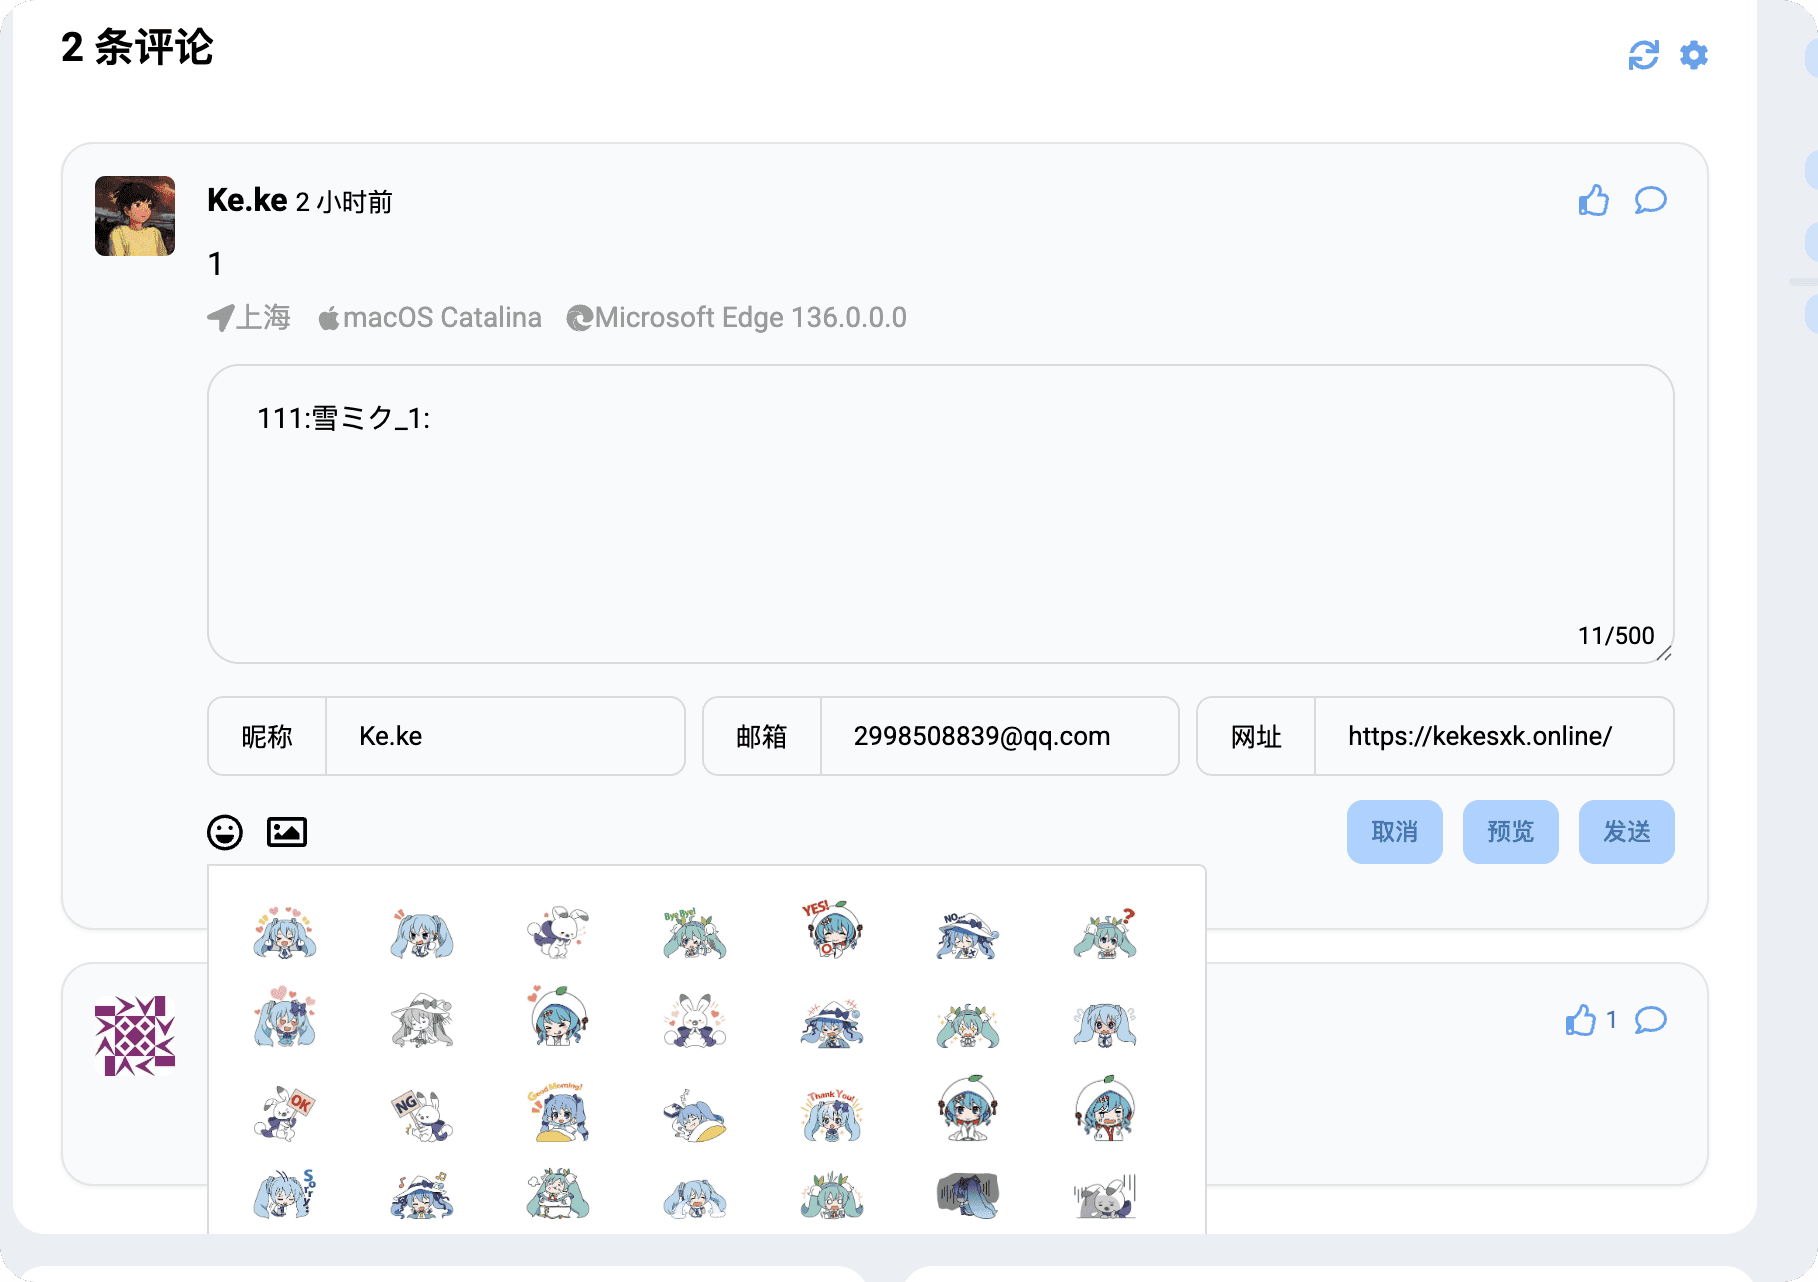1818x1282 pixels.
Task: Click the 取消 cancel button
Action: pyautogui.click(x=1395, y=832)
